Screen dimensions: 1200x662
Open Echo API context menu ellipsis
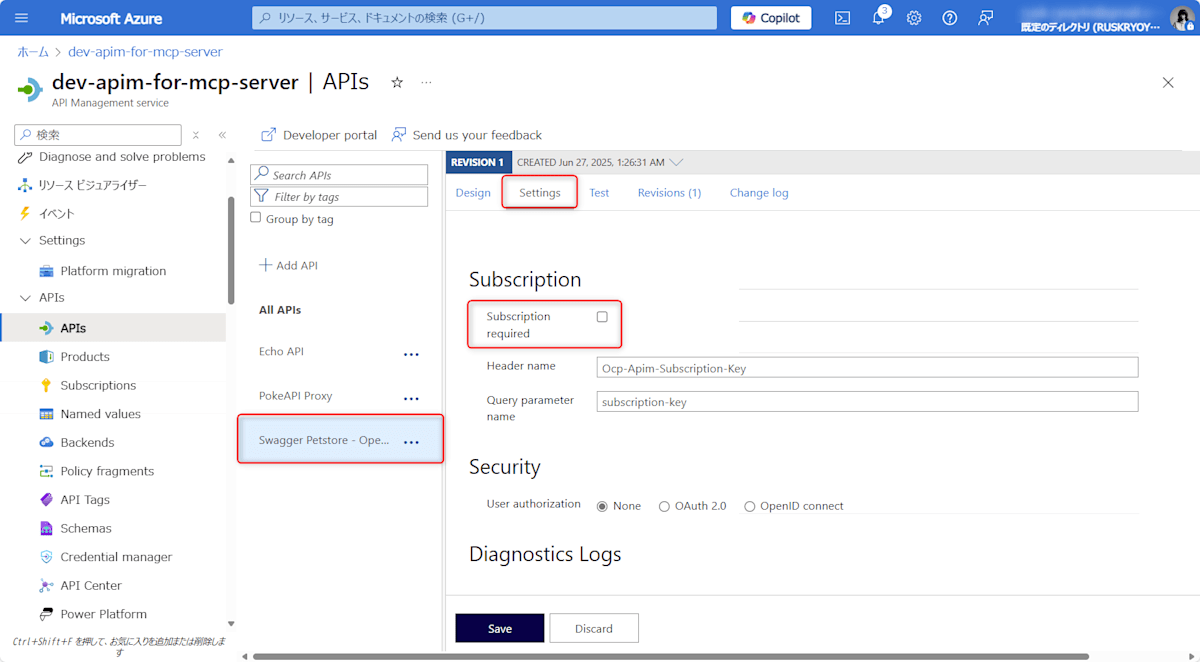click(411, 354)
